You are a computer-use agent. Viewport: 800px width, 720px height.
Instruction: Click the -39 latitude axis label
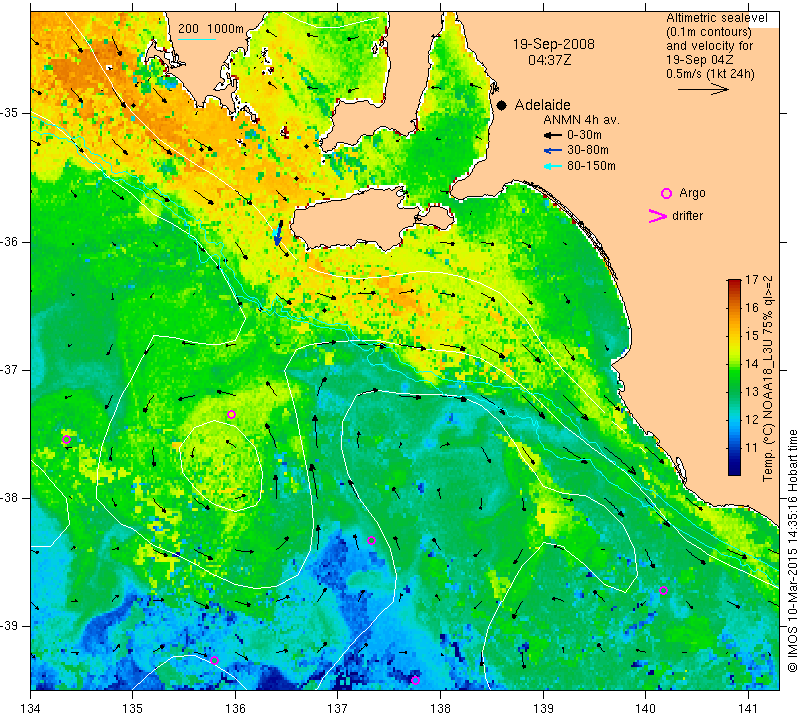(10, 626)
